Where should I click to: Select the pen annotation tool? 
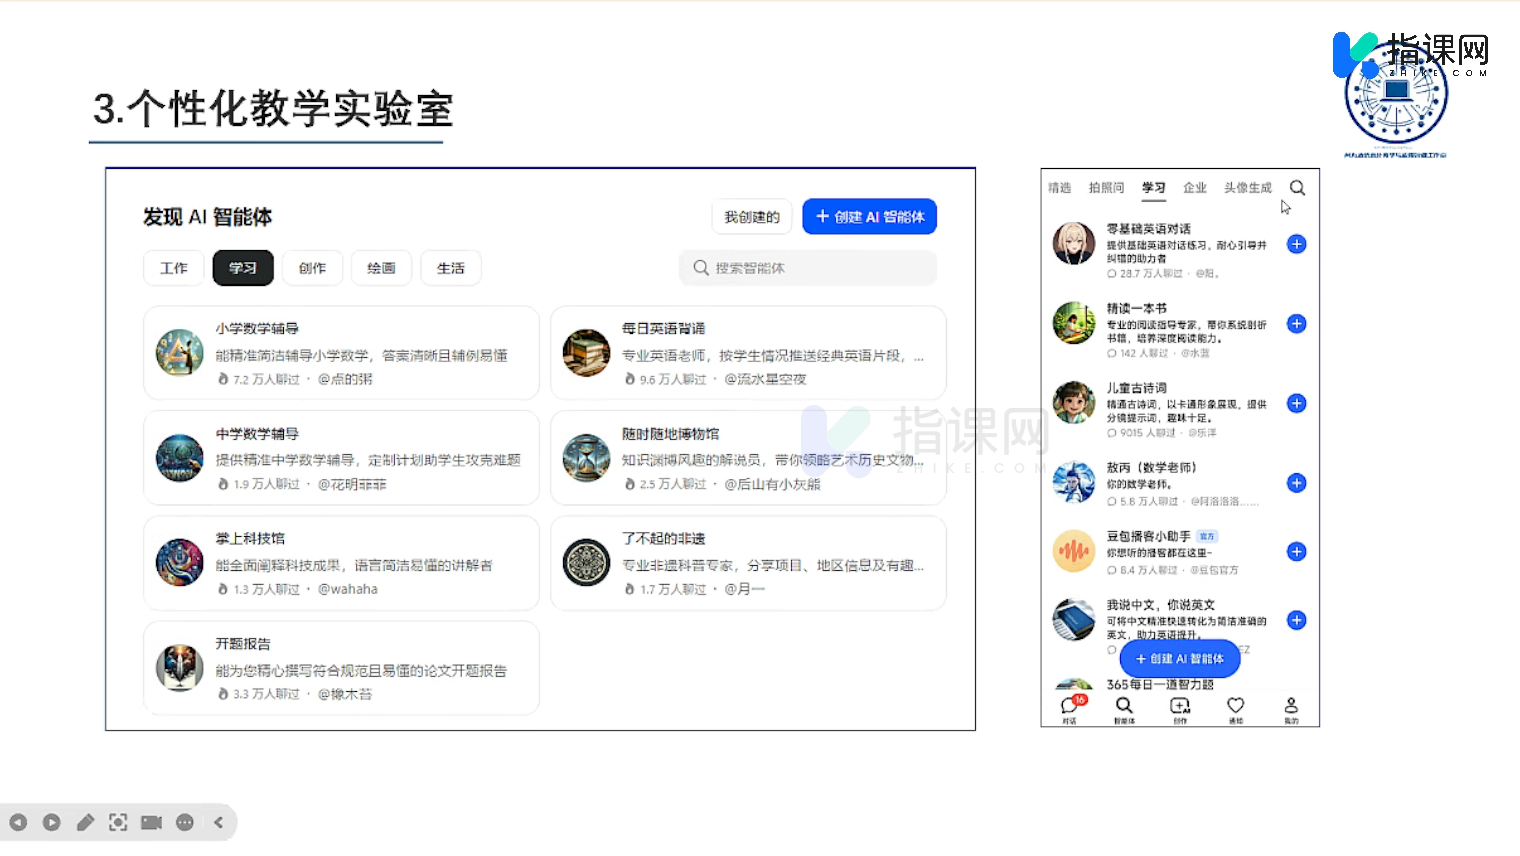point(85,822)
